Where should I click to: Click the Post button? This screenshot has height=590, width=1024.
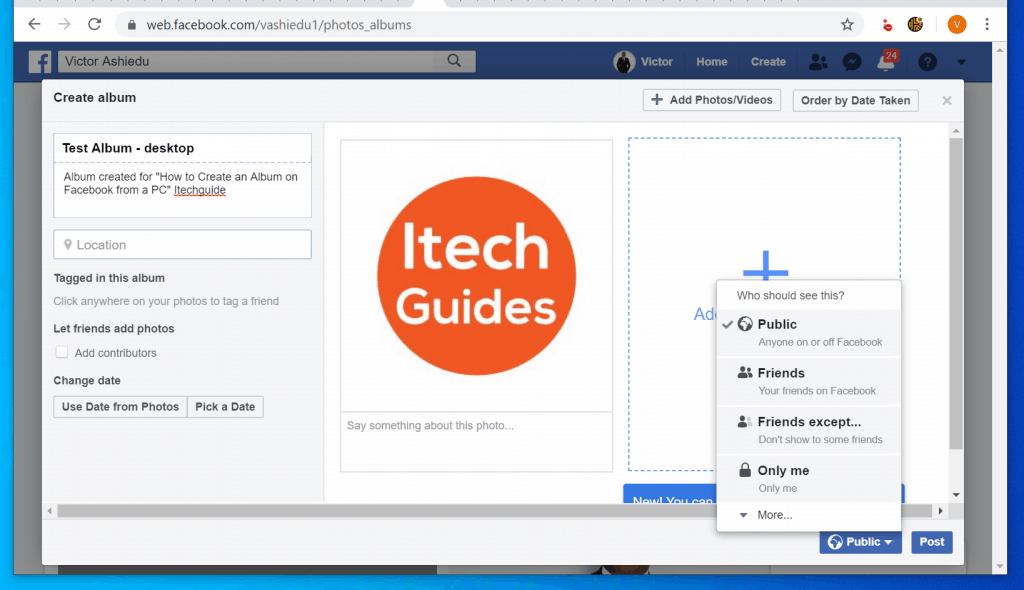tap(932, 542)
